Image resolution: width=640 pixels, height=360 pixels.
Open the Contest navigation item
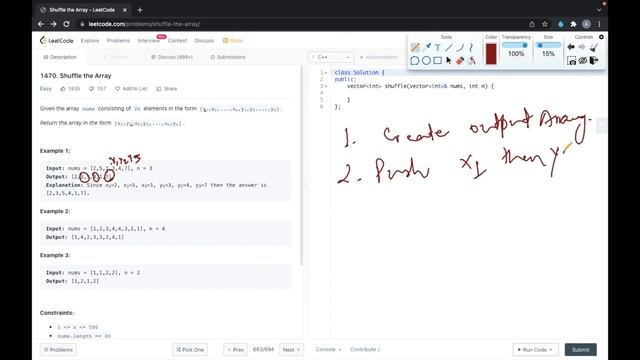click(177, 40)
